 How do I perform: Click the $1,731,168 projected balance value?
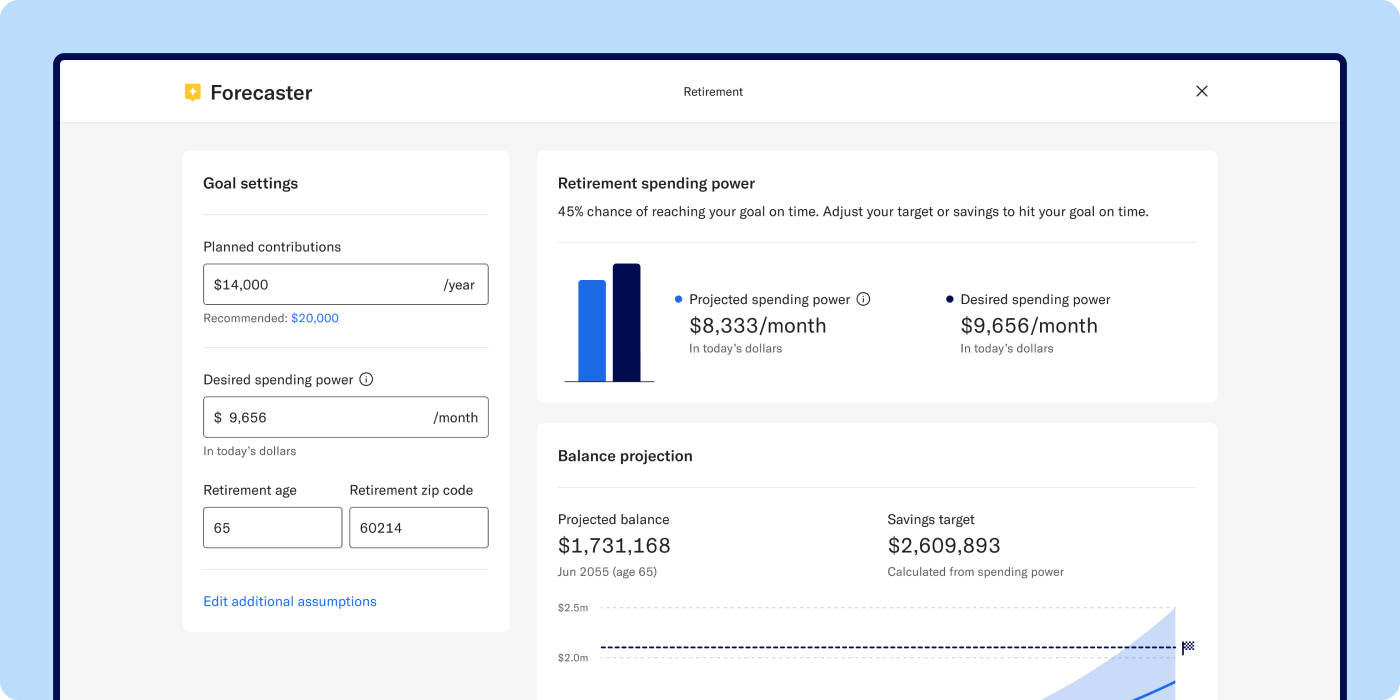[614, 546]
